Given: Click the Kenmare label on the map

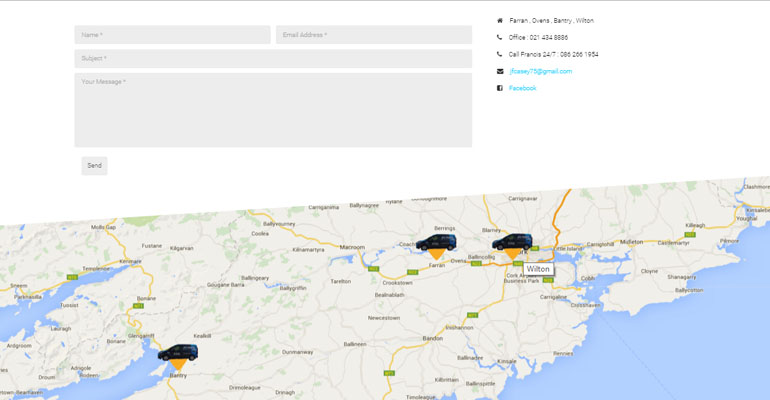Looking at the screenshot, I should pyautogui.click(x=130, y=262).
